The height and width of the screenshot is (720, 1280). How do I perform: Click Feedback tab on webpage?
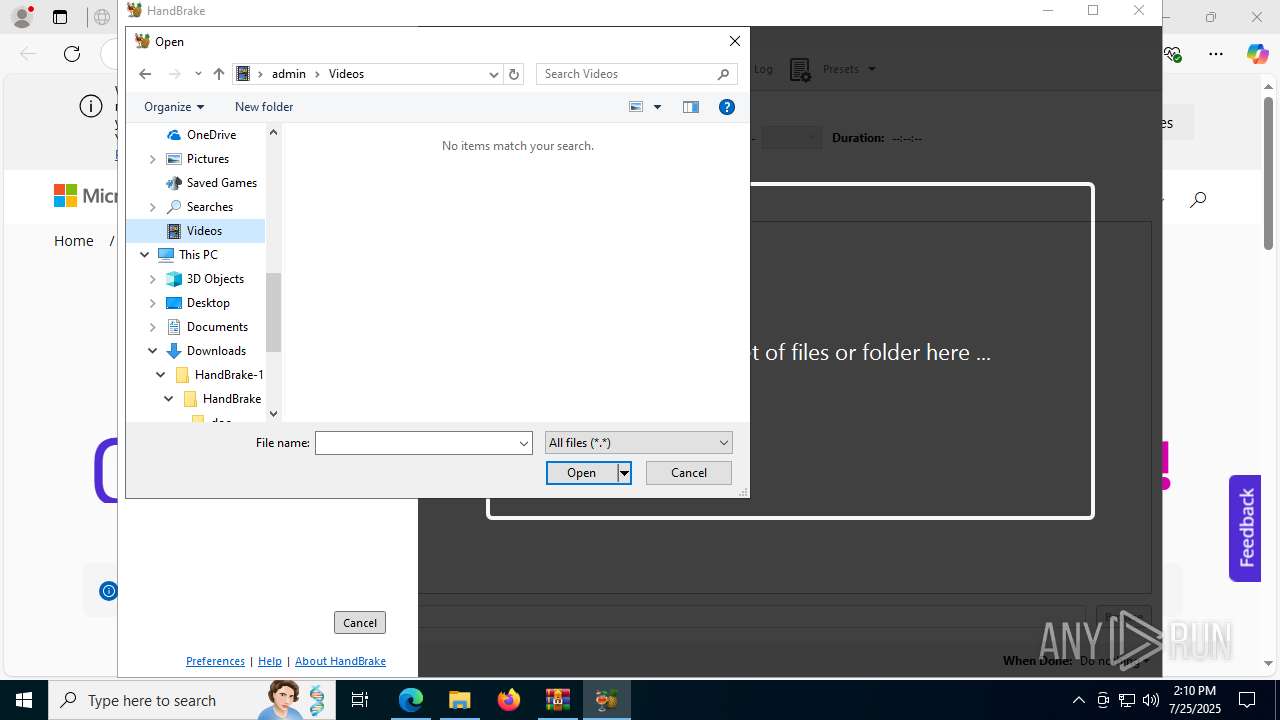(1246, 528)
